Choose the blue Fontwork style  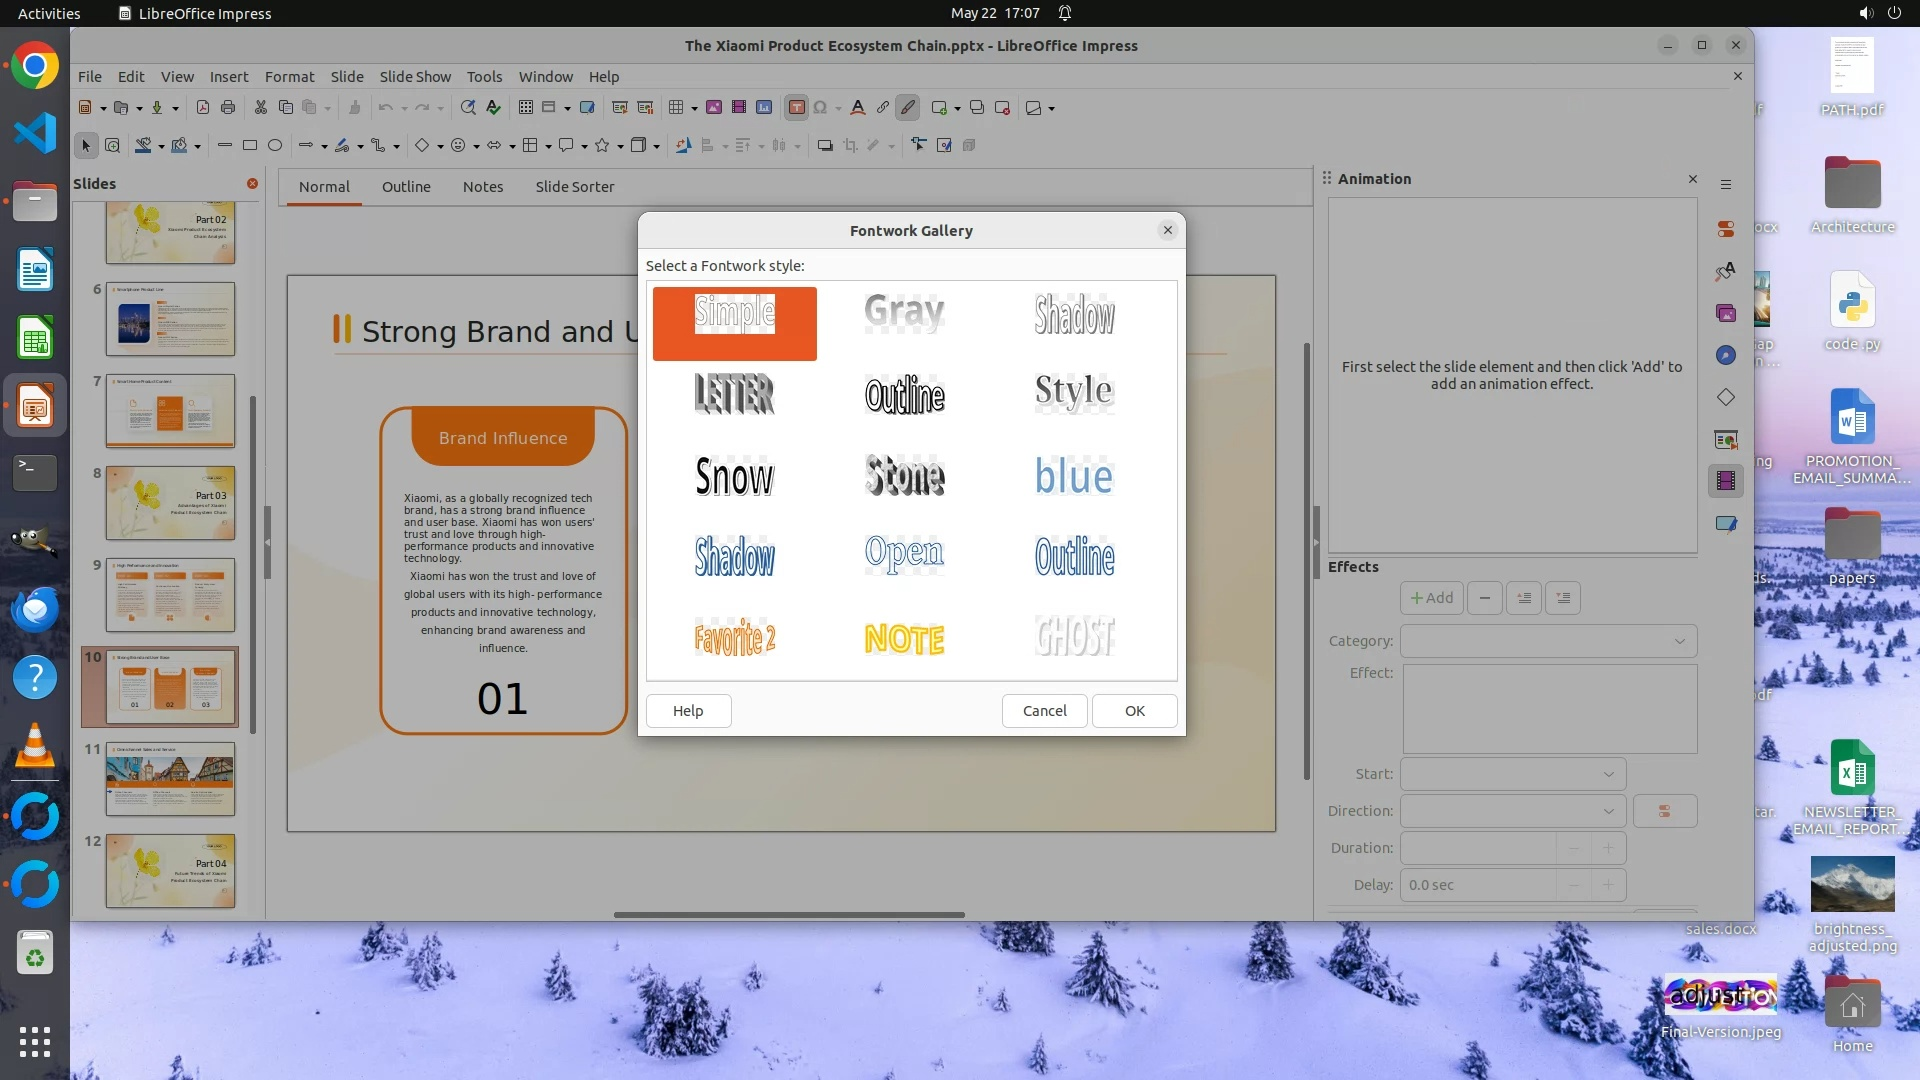[1074, 476]
